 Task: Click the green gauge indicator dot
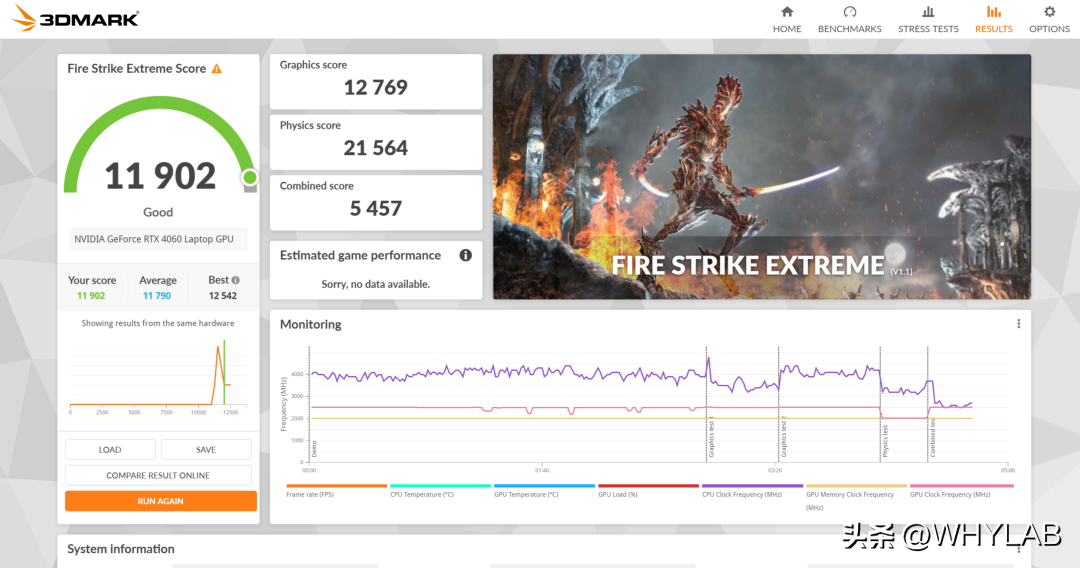[250, 178]
